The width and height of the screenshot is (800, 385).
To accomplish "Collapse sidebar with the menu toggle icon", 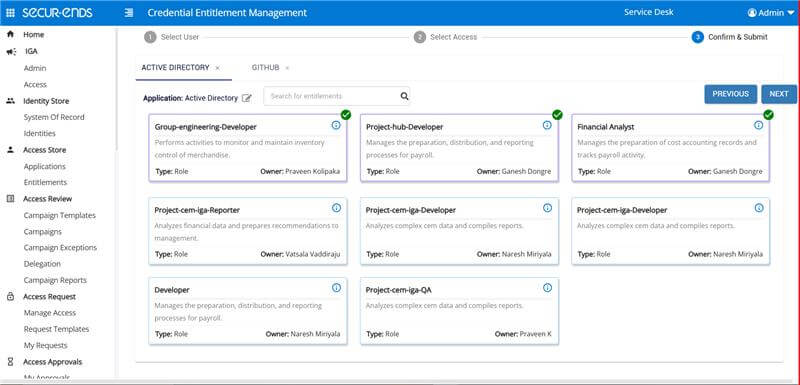I will click(x=129, y=13).
